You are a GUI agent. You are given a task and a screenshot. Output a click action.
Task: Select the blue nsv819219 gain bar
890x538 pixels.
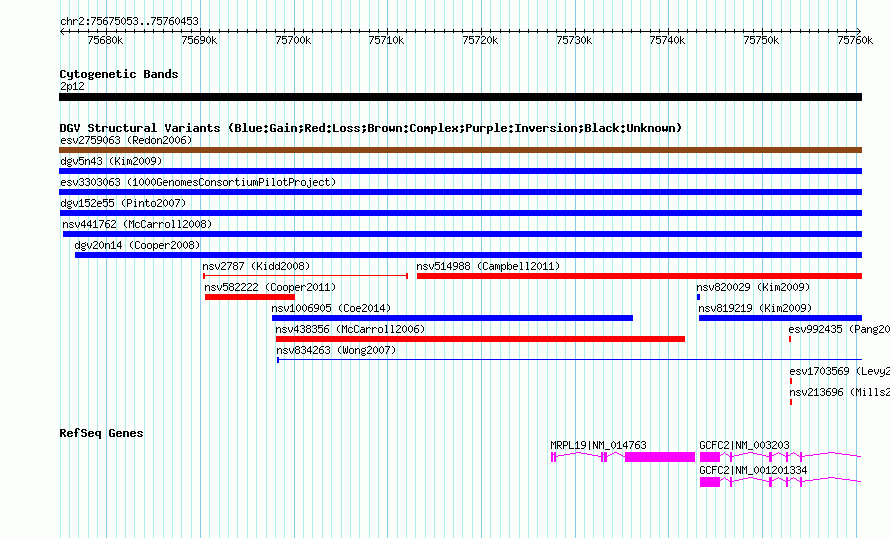point(780,318)
